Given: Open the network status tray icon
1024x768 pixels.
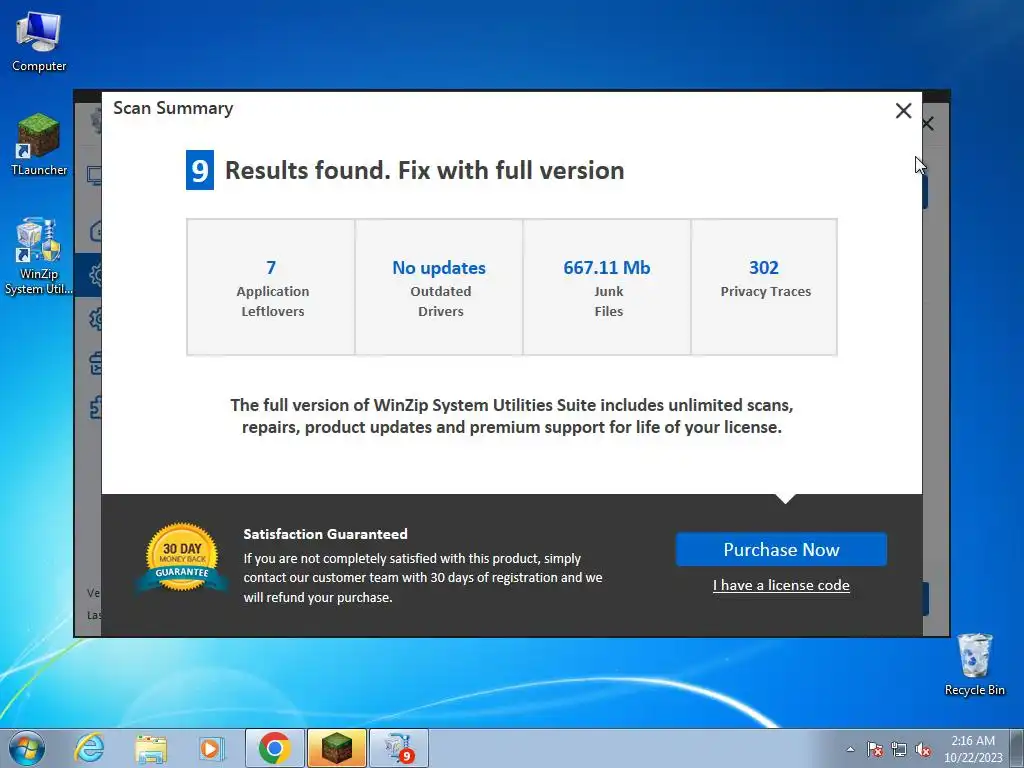Looking at the screenshot, I should [899, 749].
